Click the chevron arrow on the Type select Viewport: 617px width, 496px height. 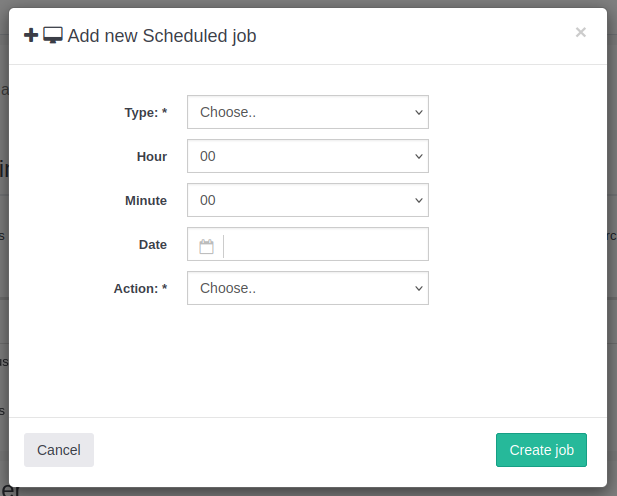coord(419,112)
